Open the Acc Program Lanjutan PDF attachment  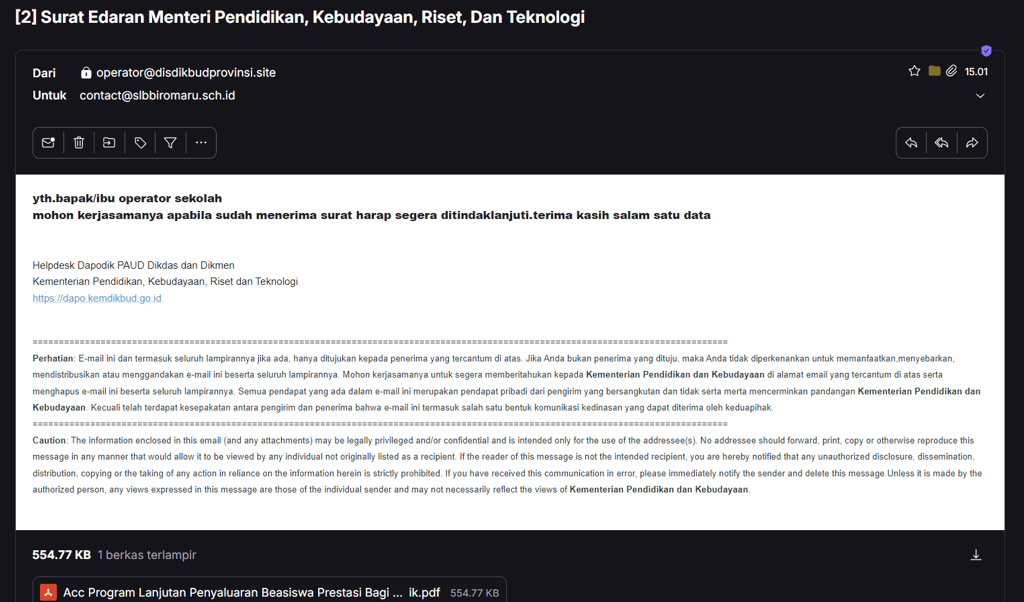point(269,592)
